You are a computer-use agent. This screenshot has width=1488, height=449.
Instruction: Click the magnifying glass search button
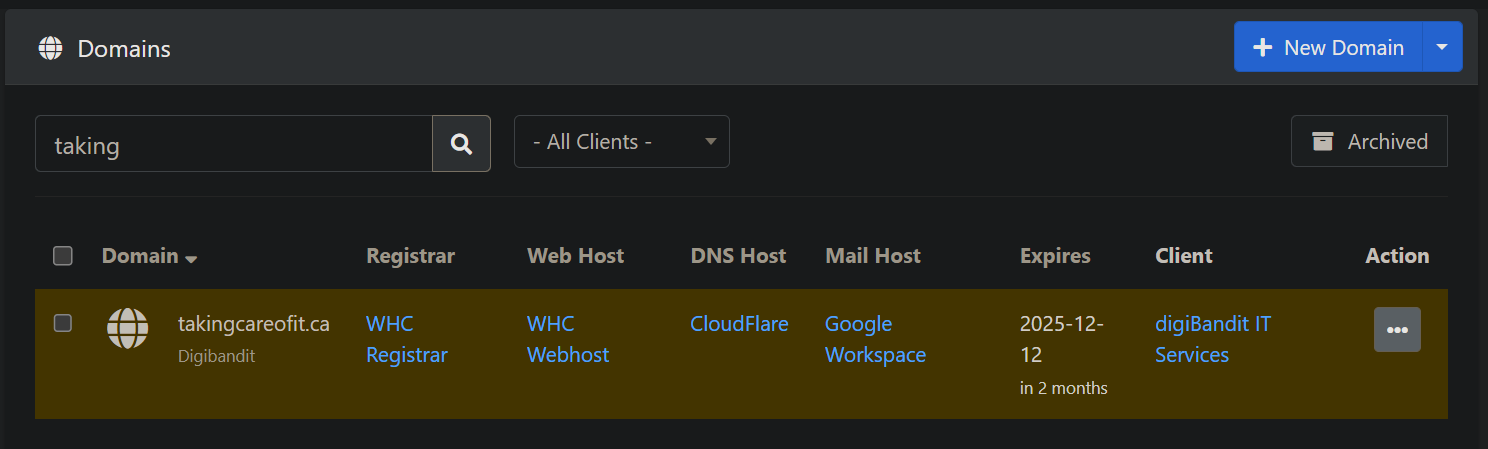click(x=461, y=143)
